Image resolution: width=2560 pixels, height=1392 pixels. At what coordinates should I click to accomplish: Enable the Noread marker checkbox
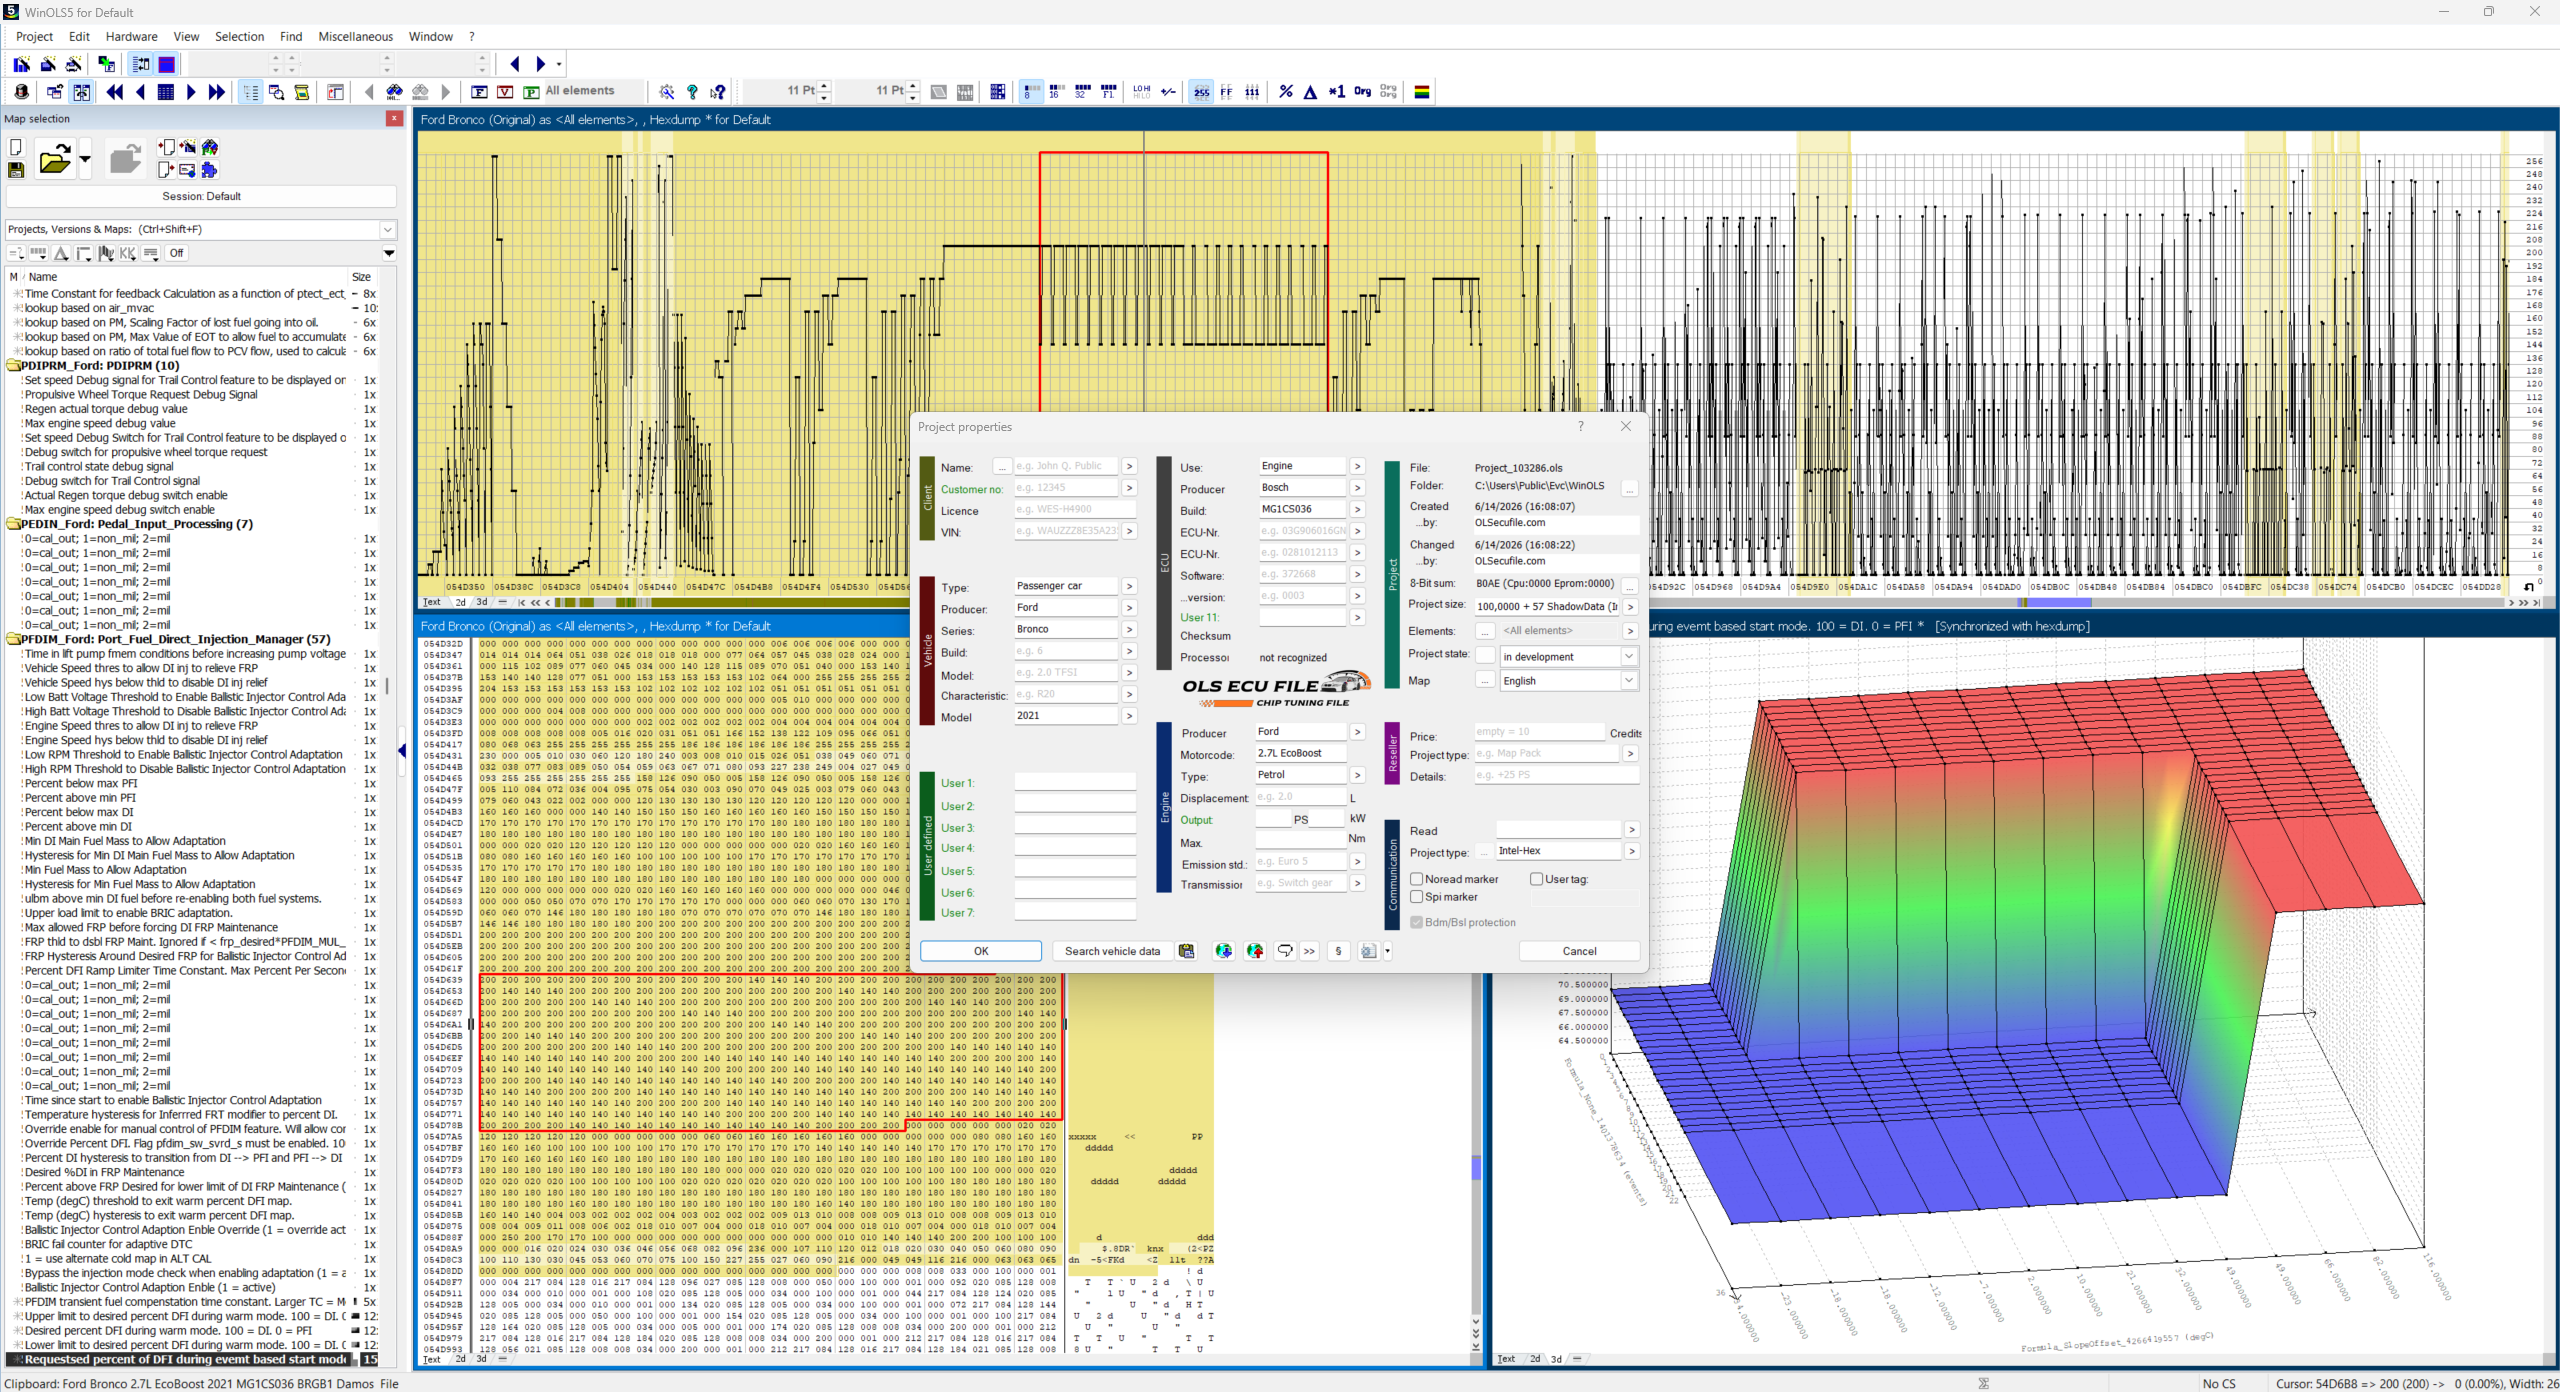point(1417,879)
